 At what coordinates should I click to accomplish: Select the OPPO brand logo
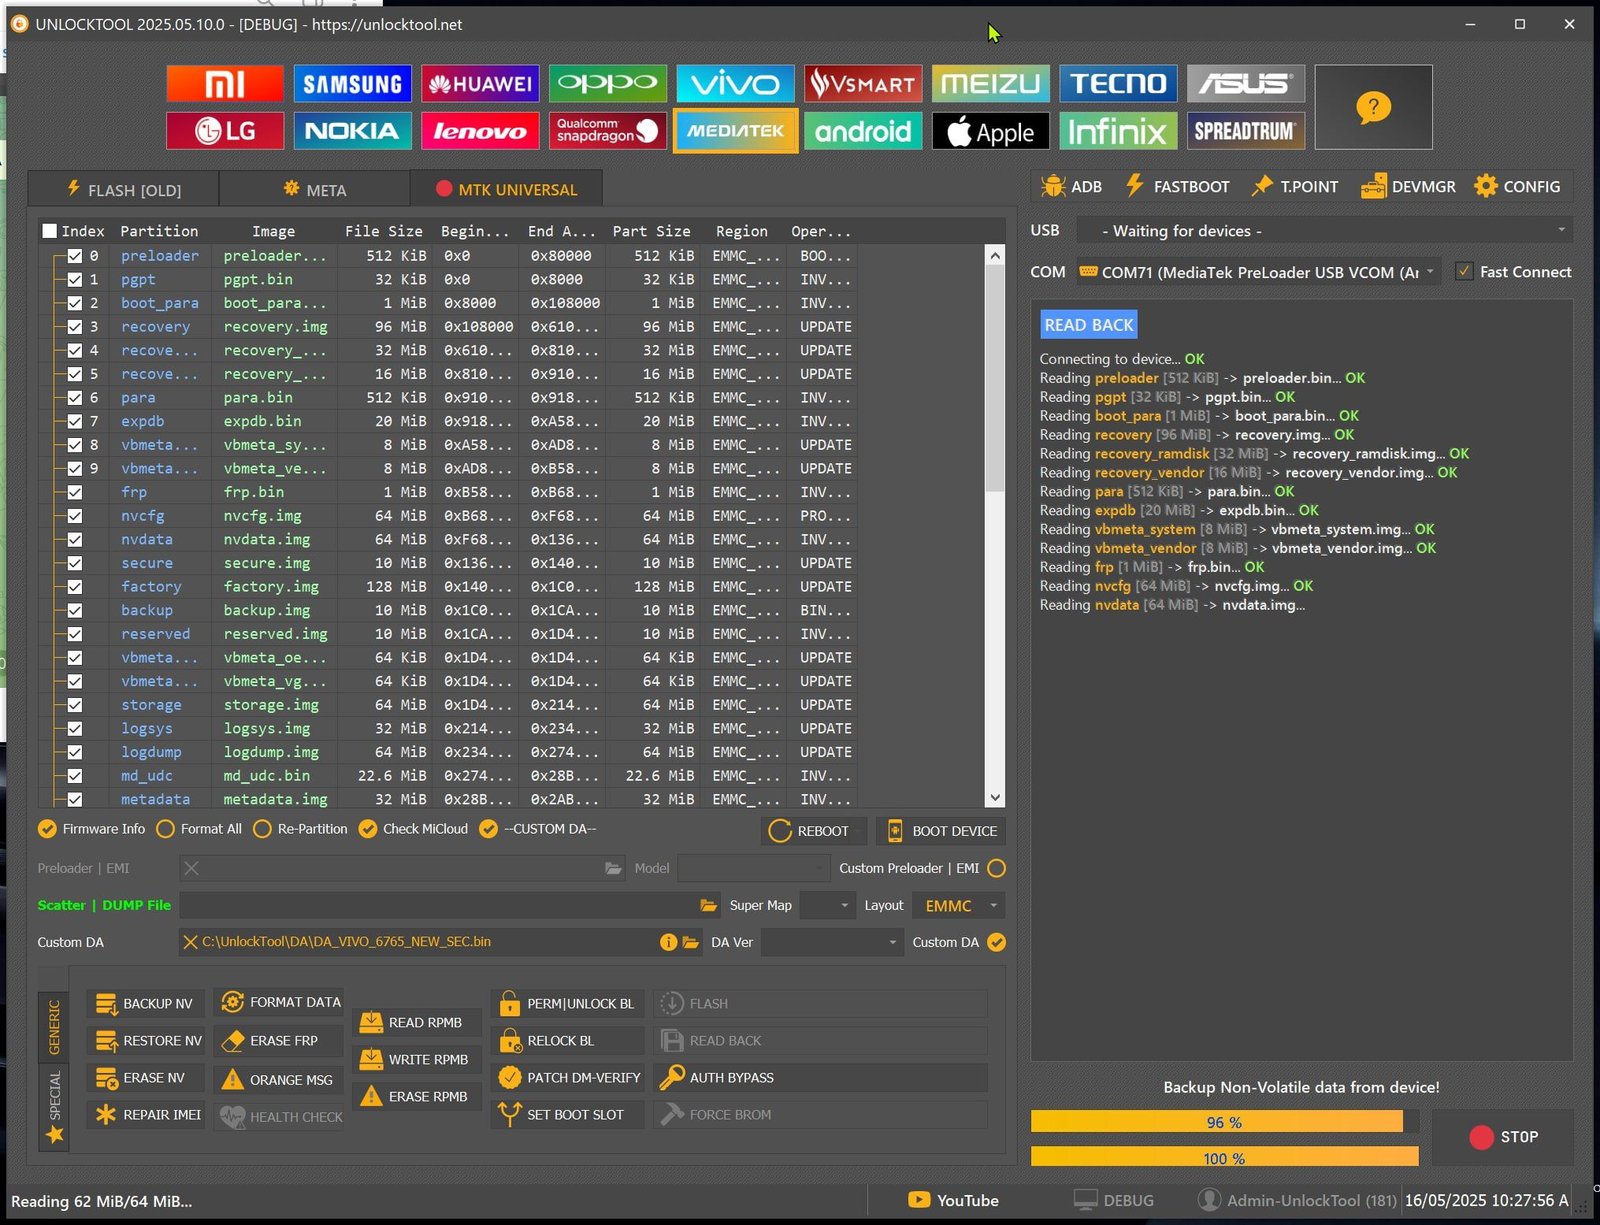pyautogui.click(x=607, y=84)
